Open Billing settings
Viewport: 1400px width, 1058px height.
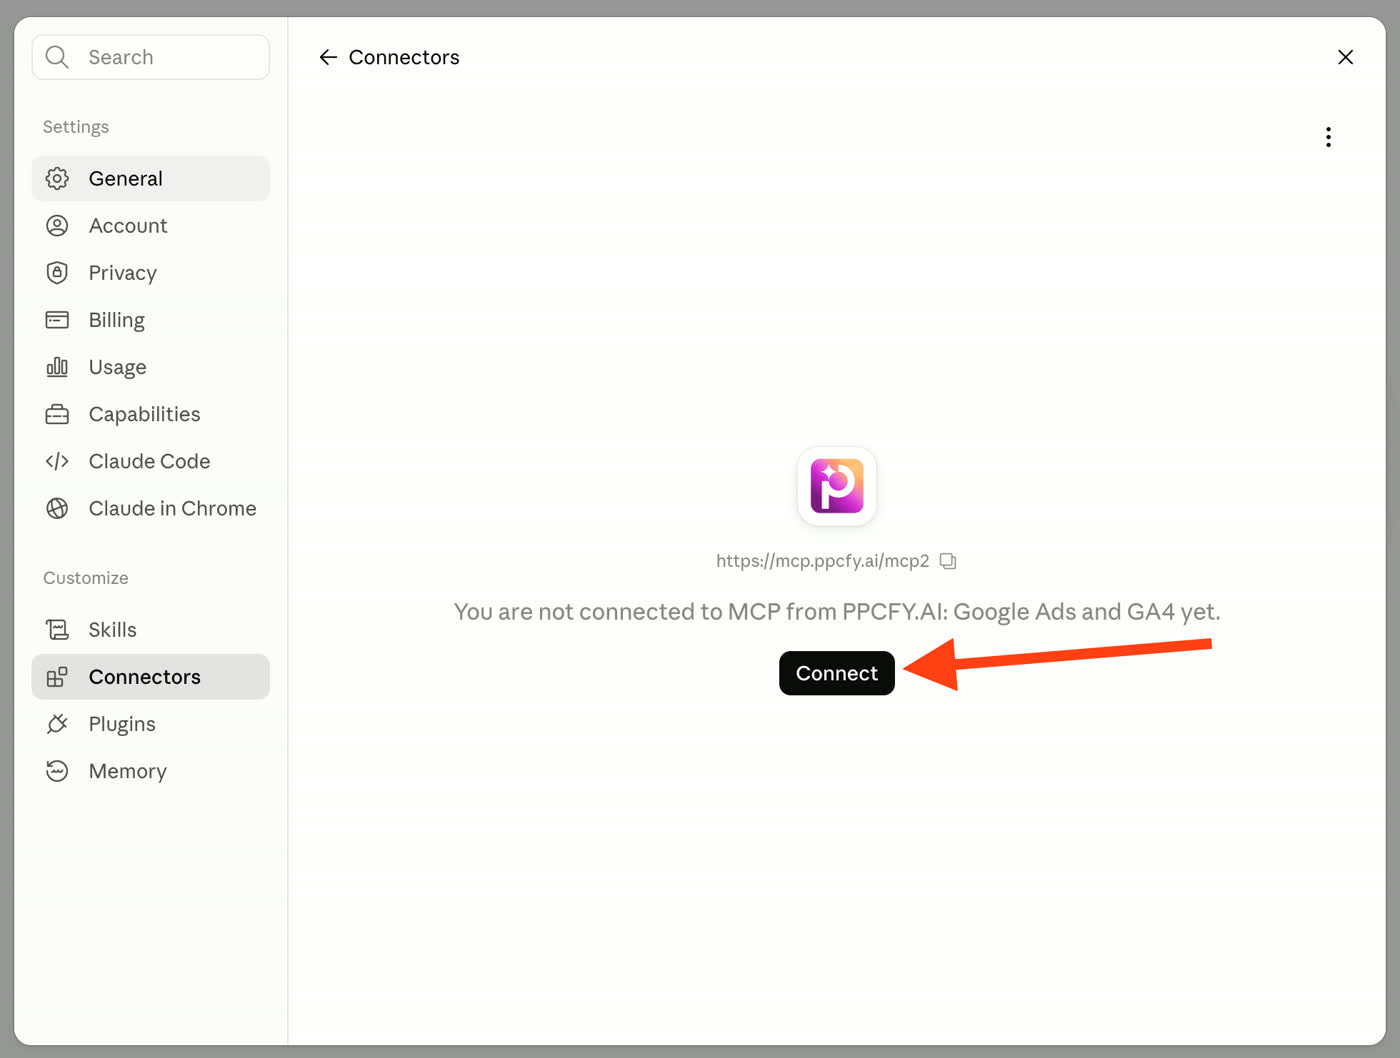pyautogui.click(x=116, y=320)
